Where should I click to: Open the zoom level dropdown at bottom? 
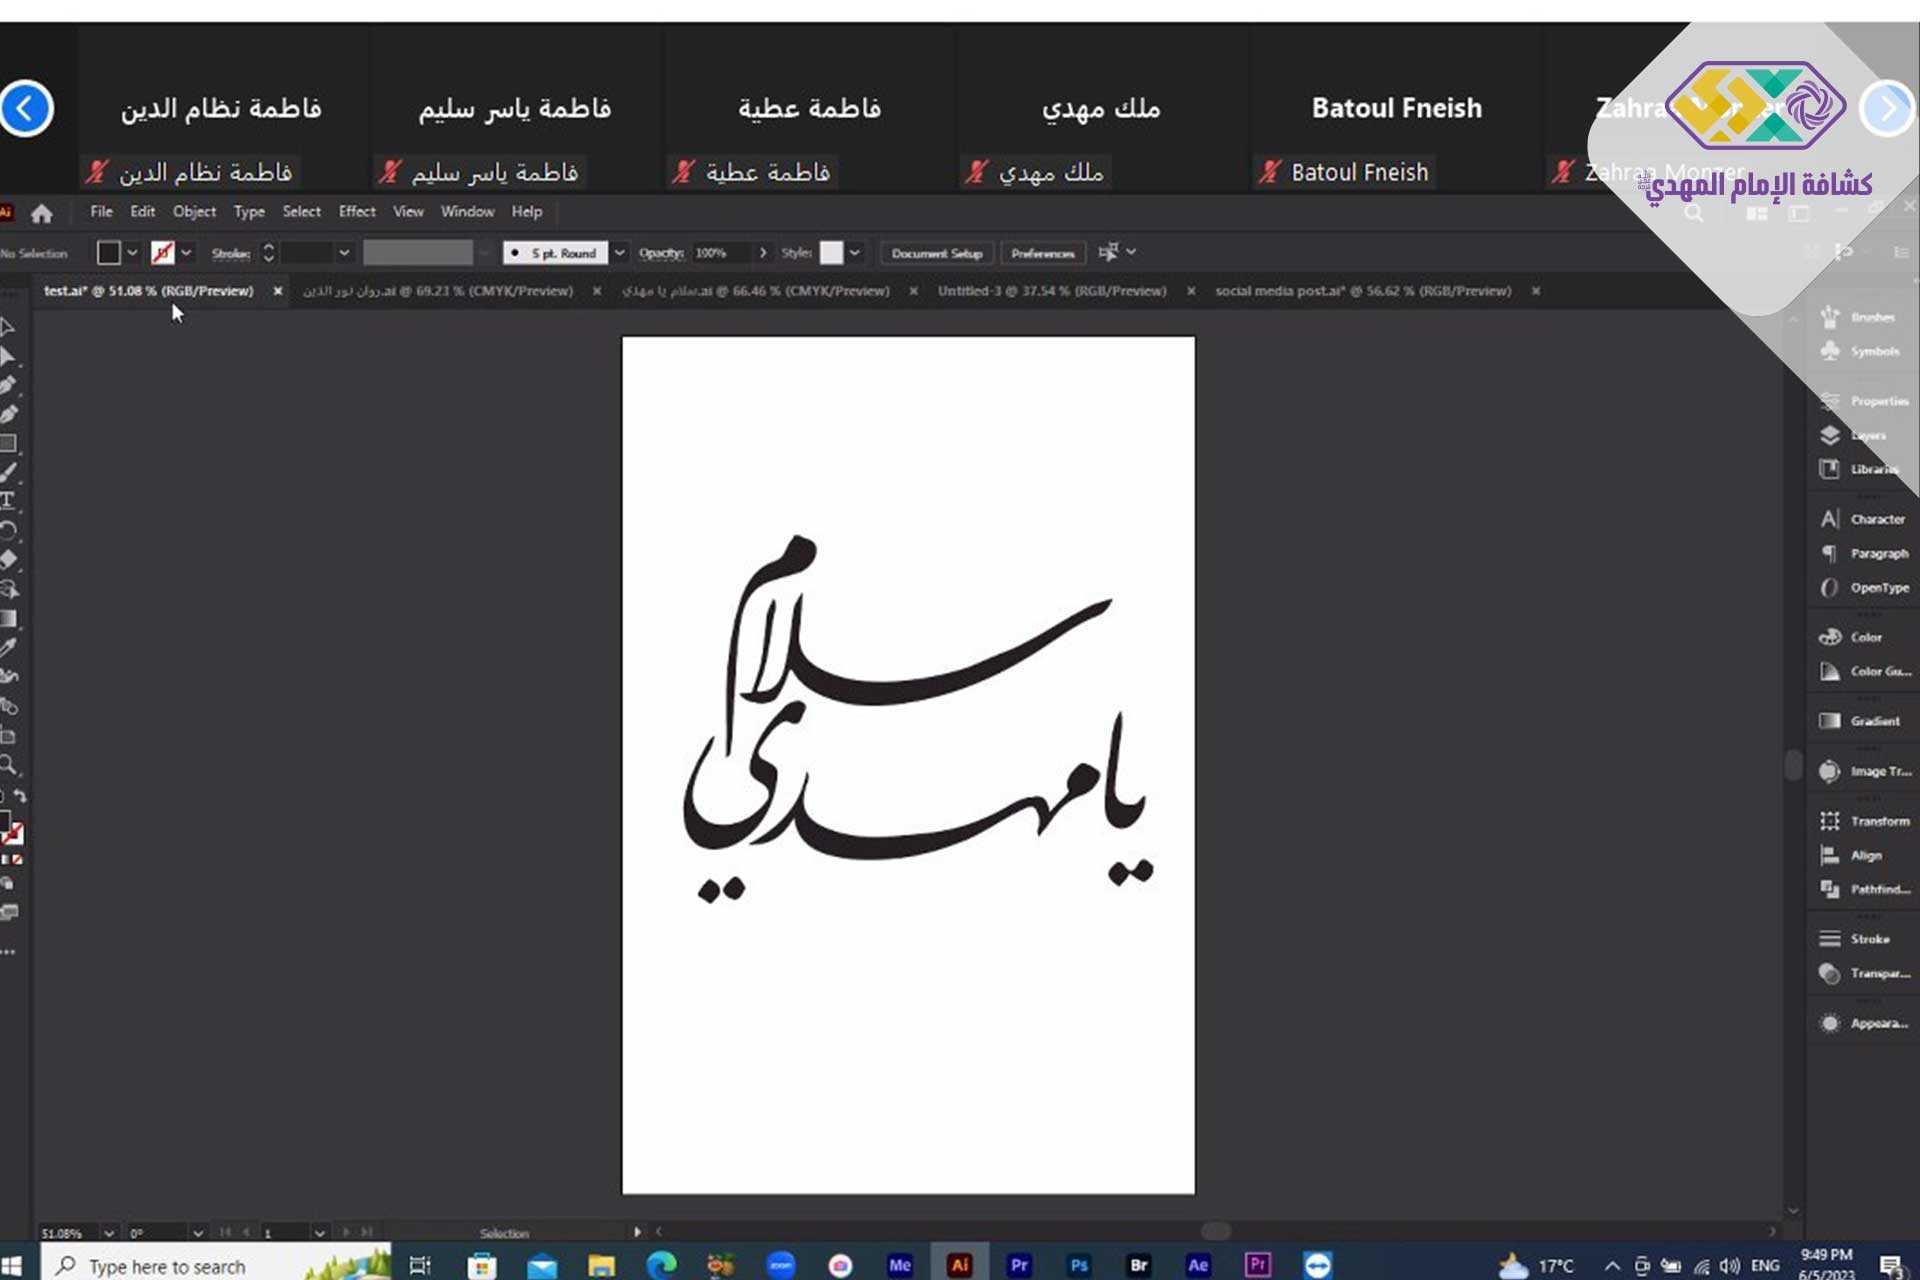(109, 1233)
